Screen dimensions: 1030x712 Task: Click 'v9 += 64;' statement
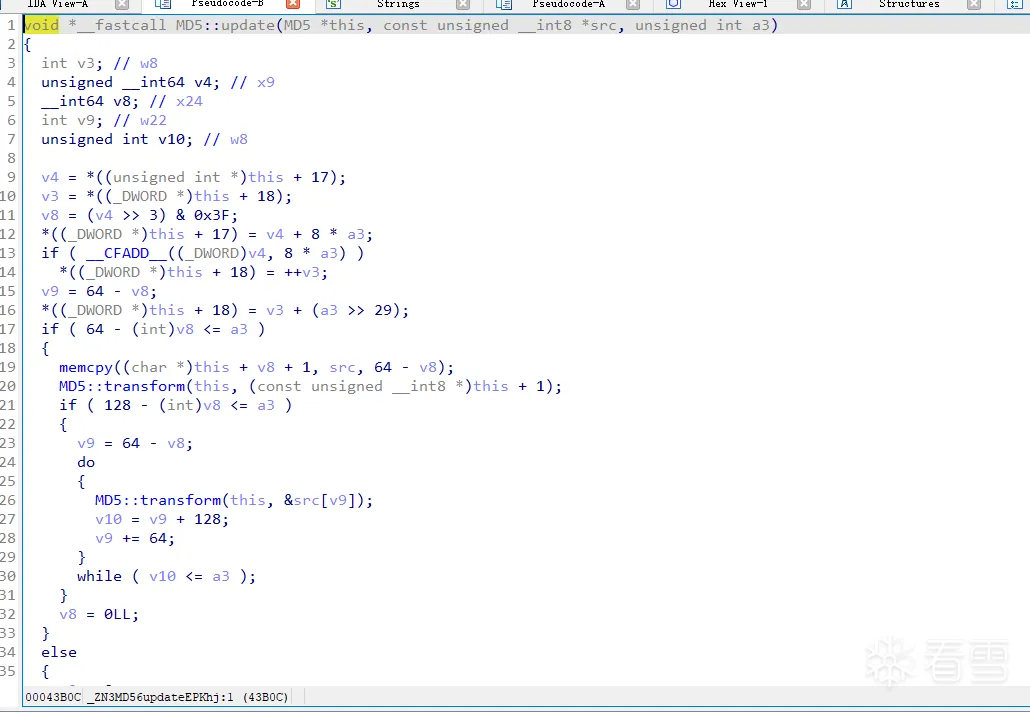pos(135,539)
